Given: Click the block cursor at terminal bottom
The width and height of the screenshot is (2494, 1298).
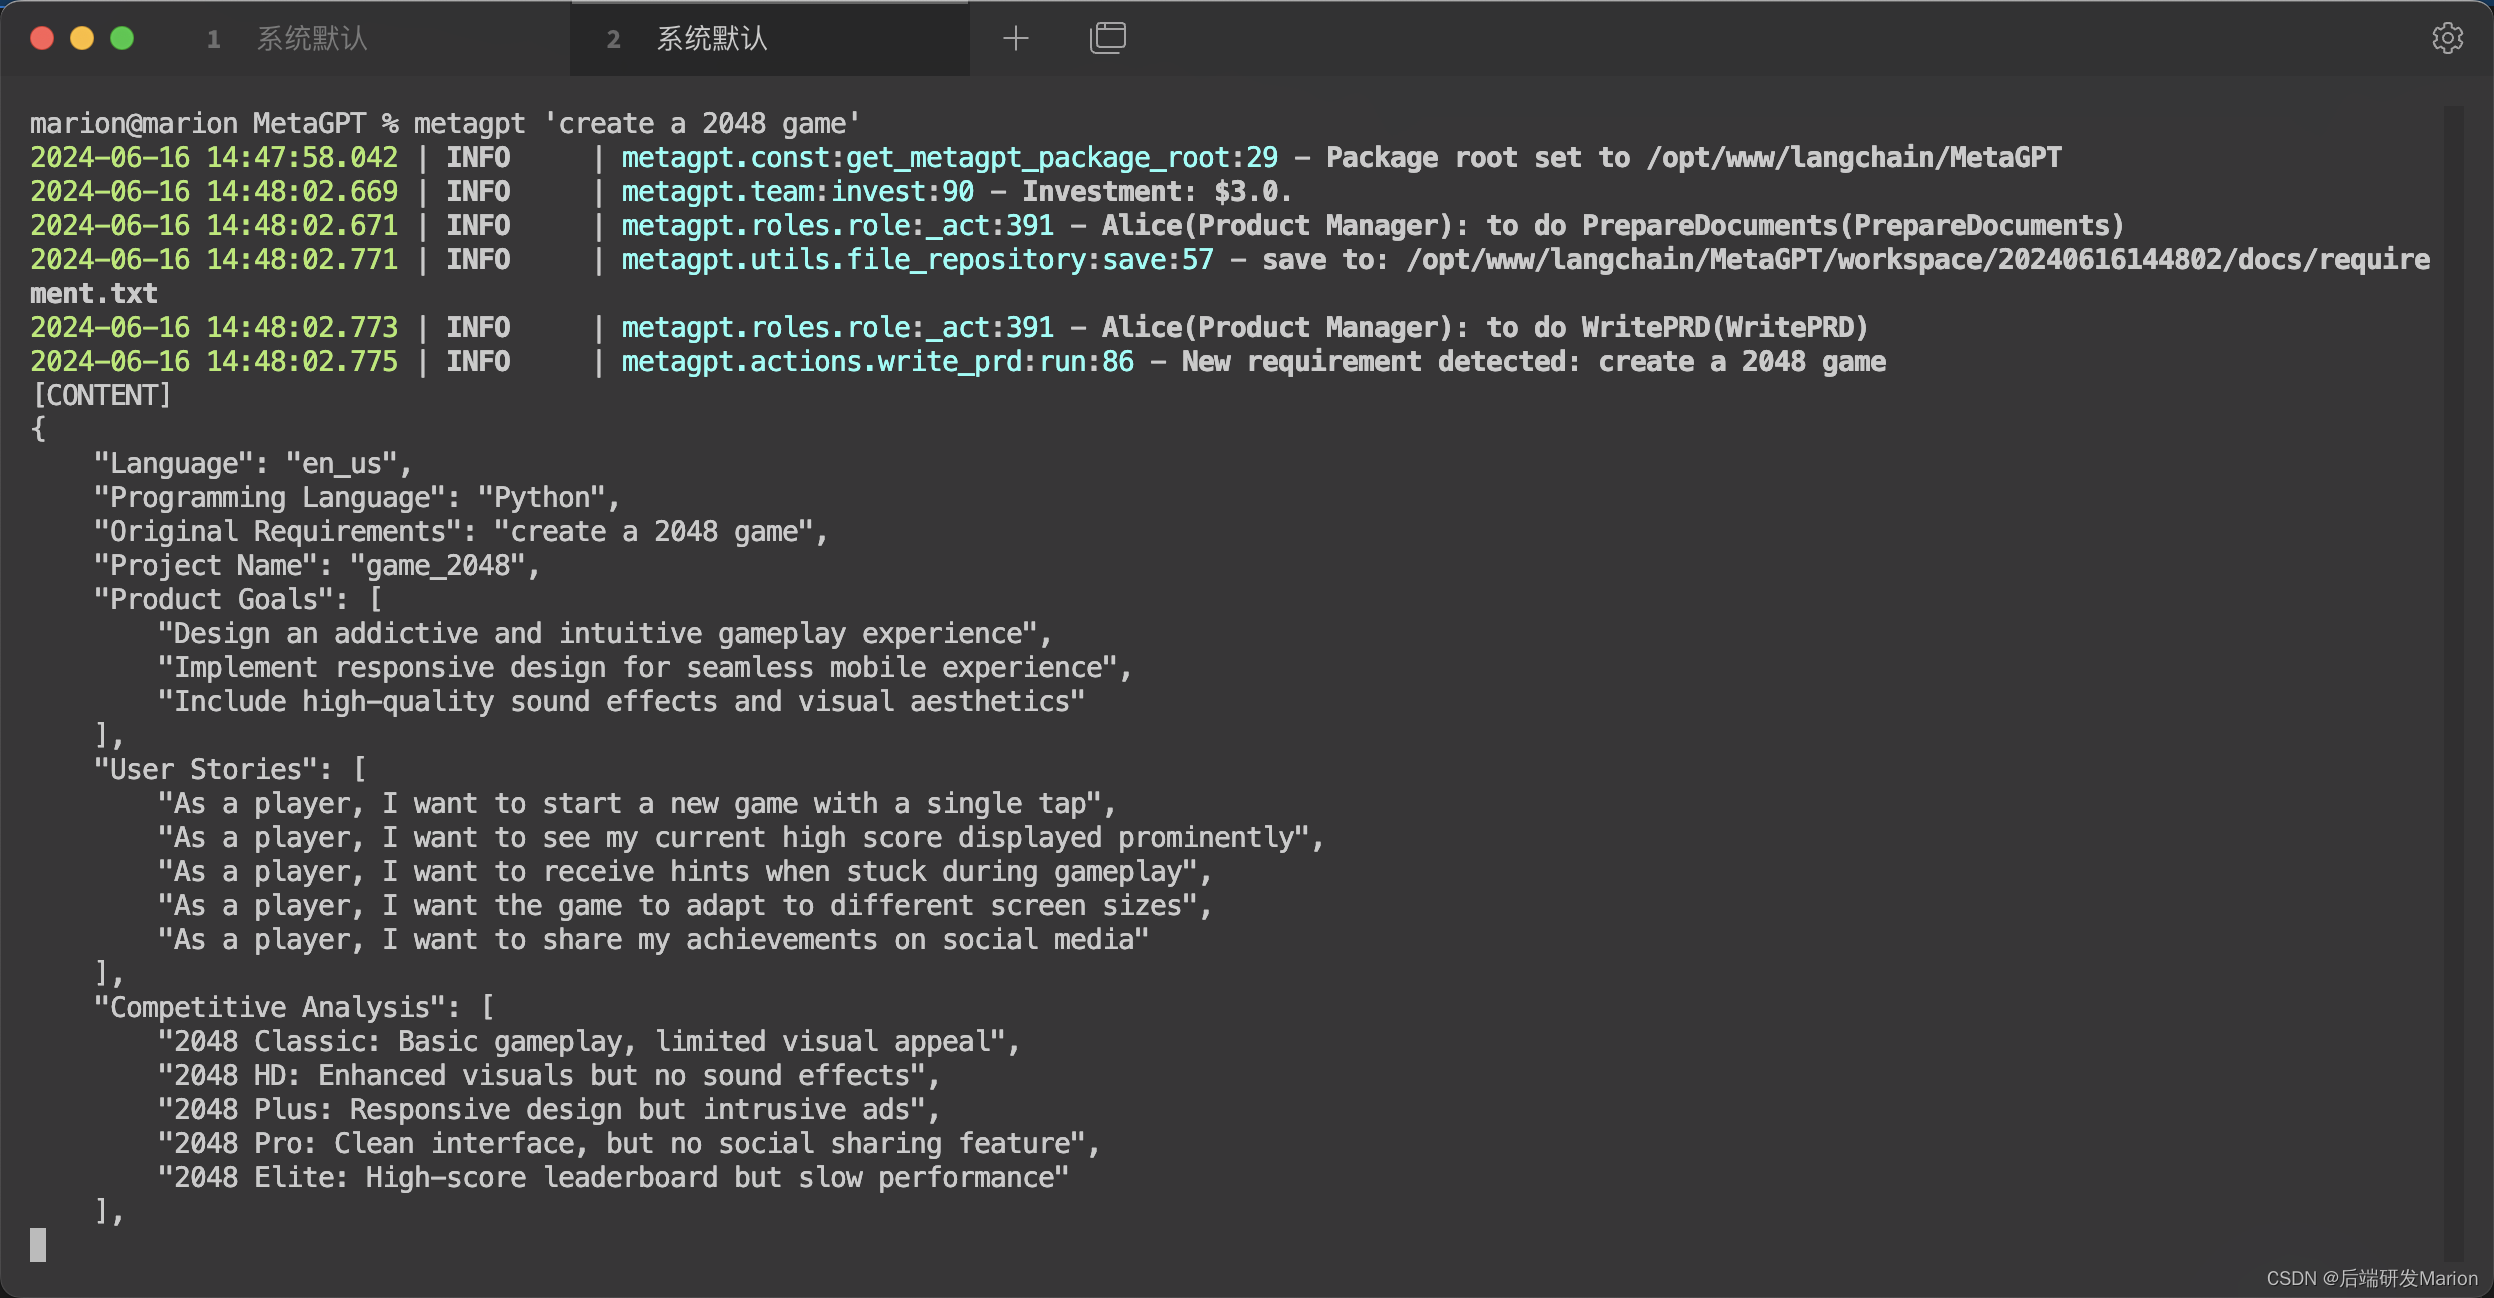Looking at the screenshot, I should pyautogui.click(x=38, y=1245).
